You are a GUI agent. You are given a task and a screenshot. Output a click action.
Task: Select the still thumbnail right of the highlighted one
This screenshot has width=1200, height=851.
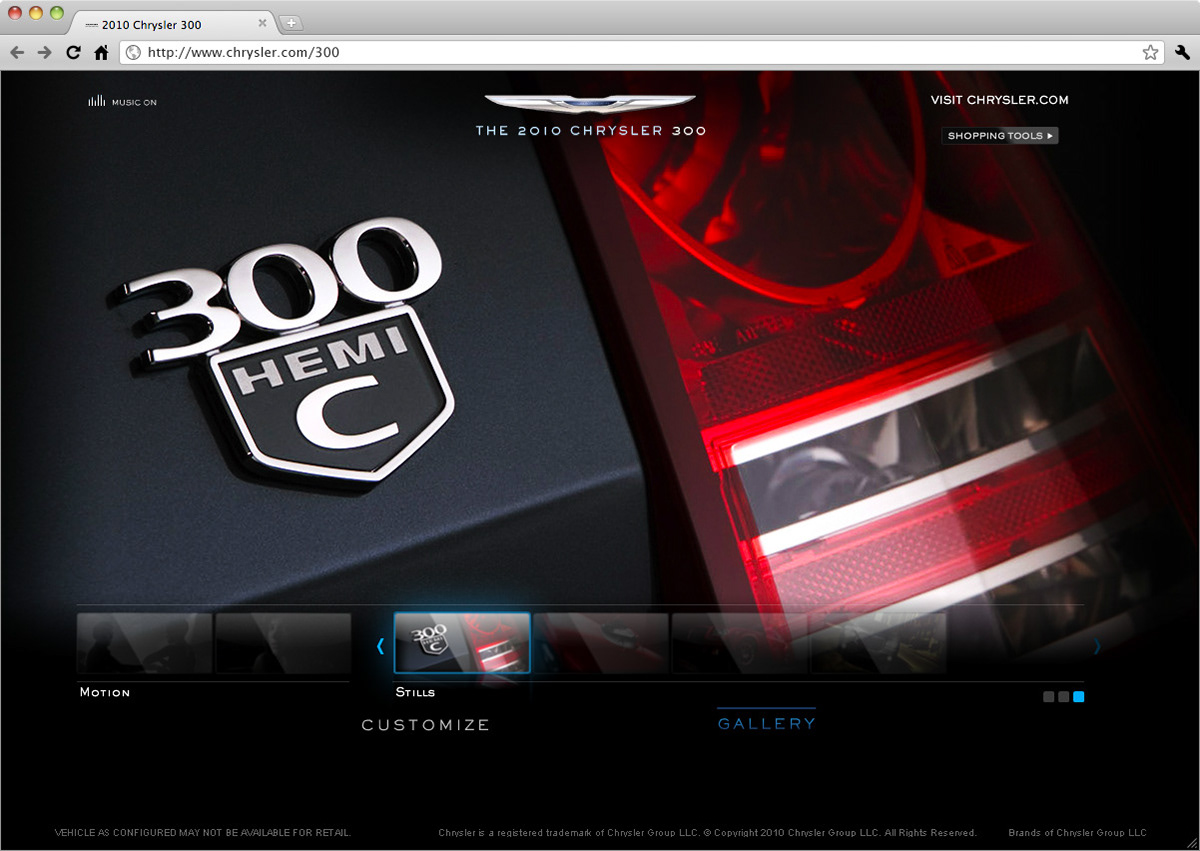(x=601, y=643)
